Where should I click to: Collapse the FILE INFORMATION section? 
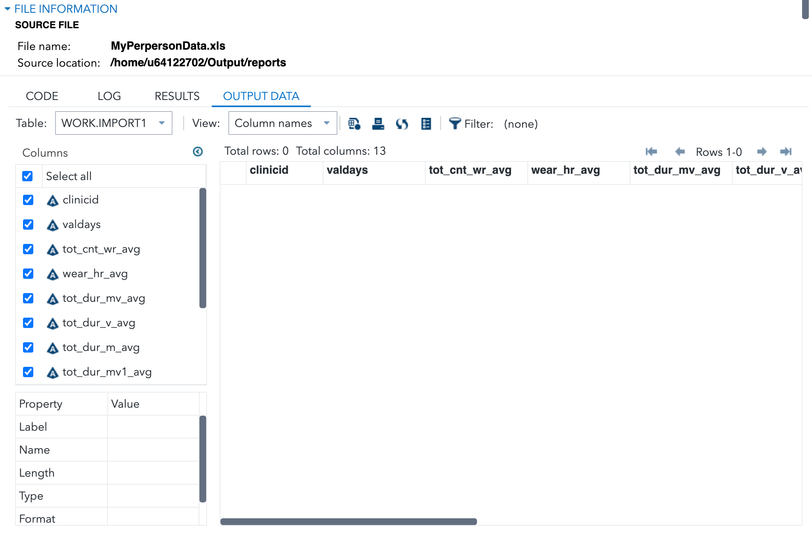7,9
